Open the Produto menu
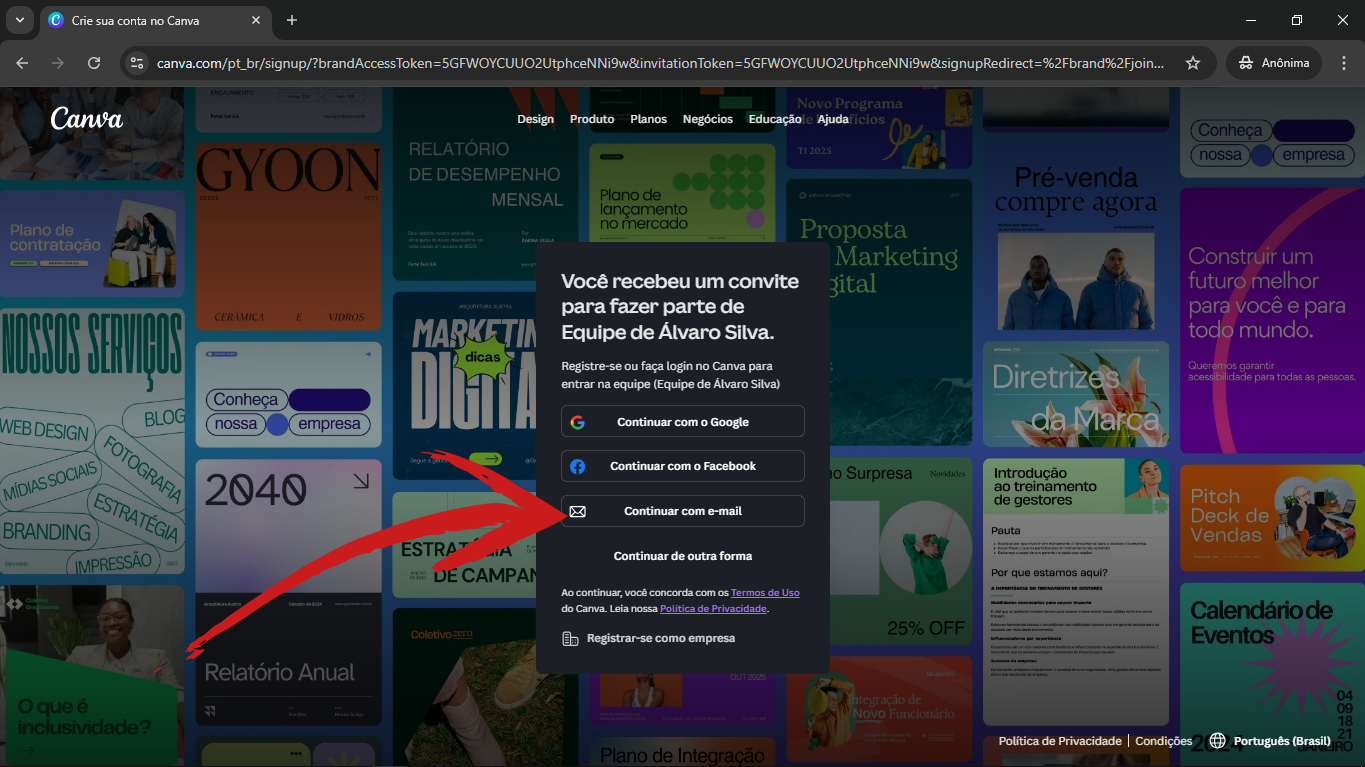The height and width of the screenshot is (767, 1365). coord(592,119)
